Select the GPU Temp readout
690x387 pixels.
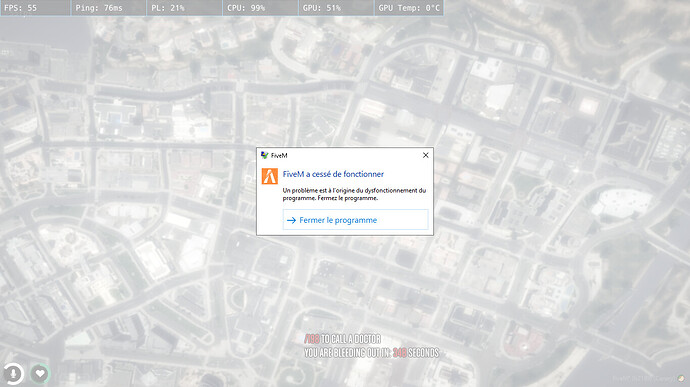pos(409,8)
